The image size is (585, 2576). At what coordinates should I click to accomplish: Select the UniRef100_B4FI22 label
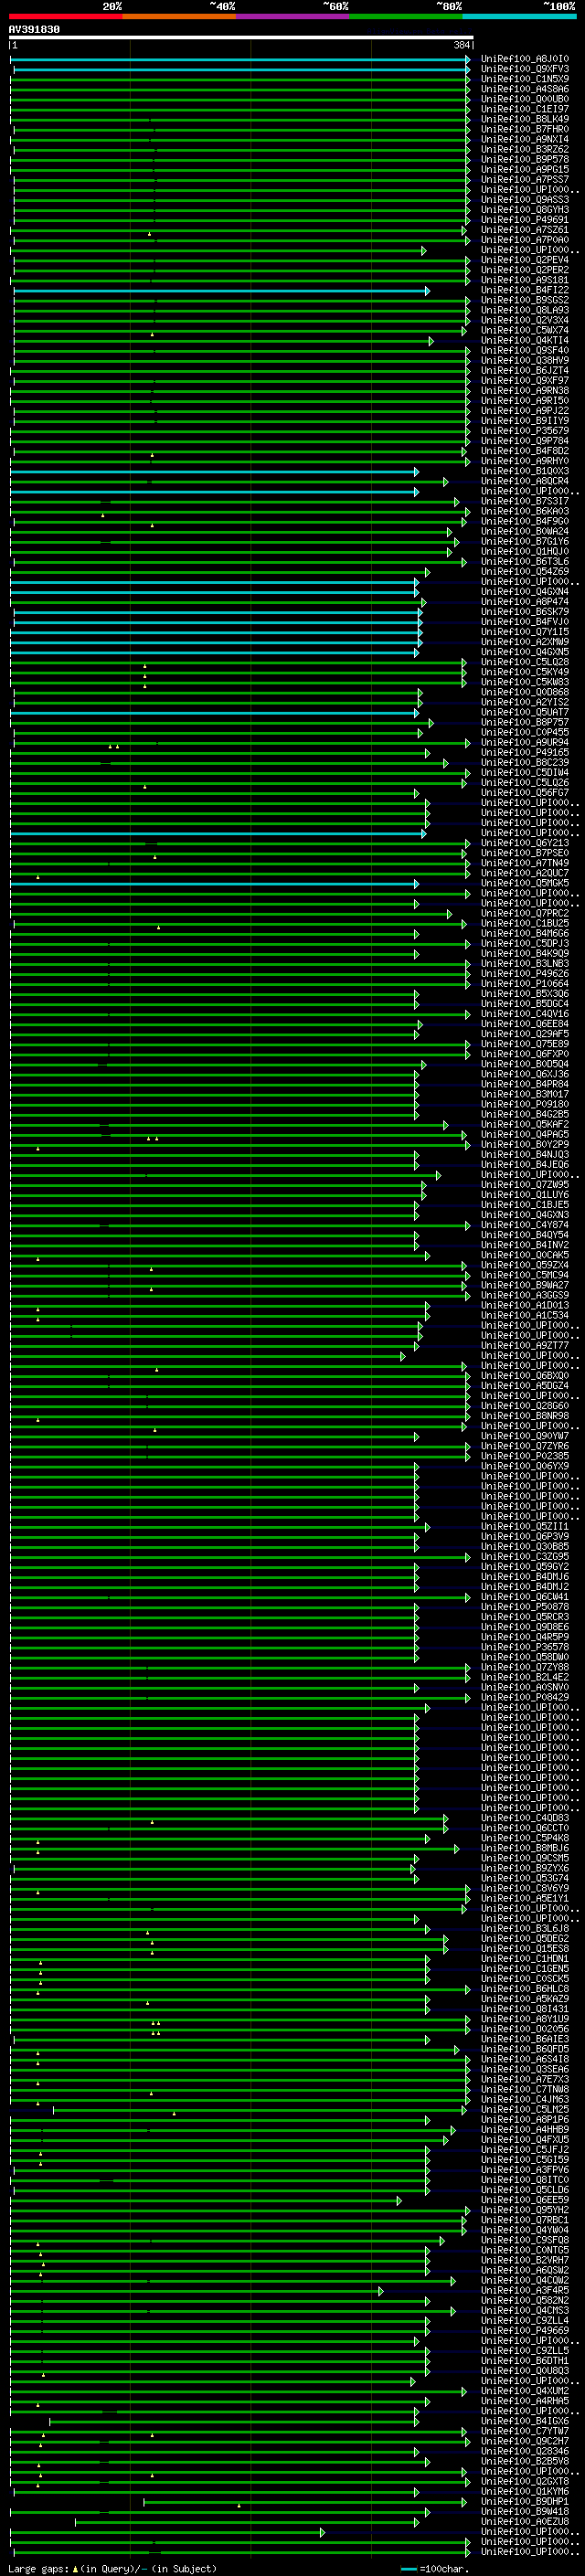pos(525,290)
